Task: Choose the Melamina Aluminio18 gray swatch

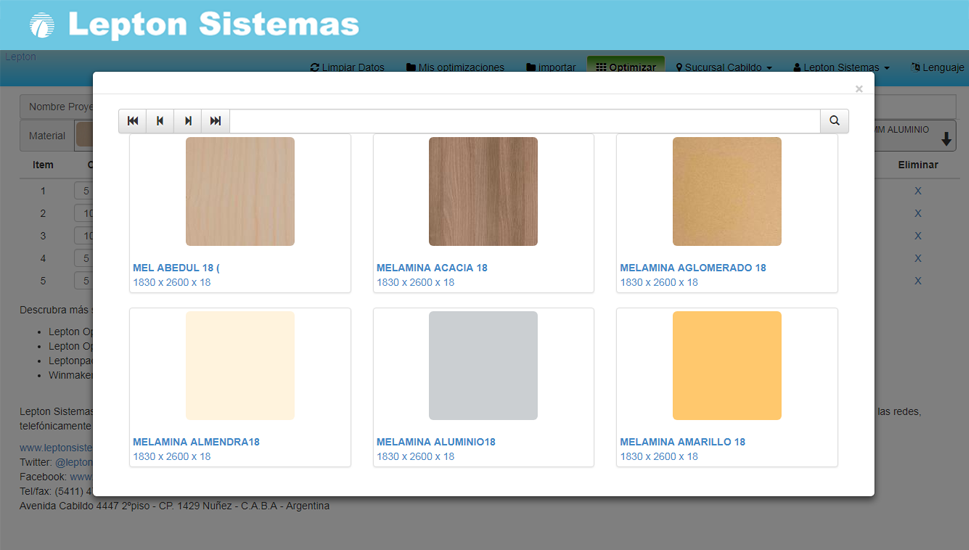Action: click(483, 365)
